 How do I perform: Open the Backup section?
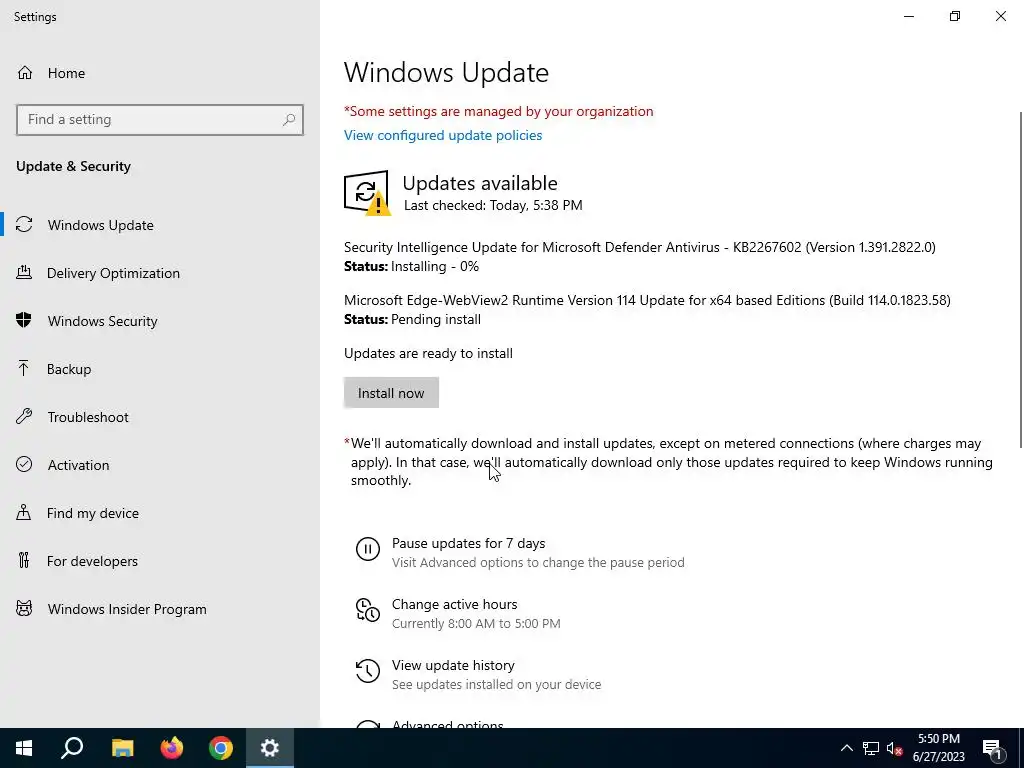(160, 368)
